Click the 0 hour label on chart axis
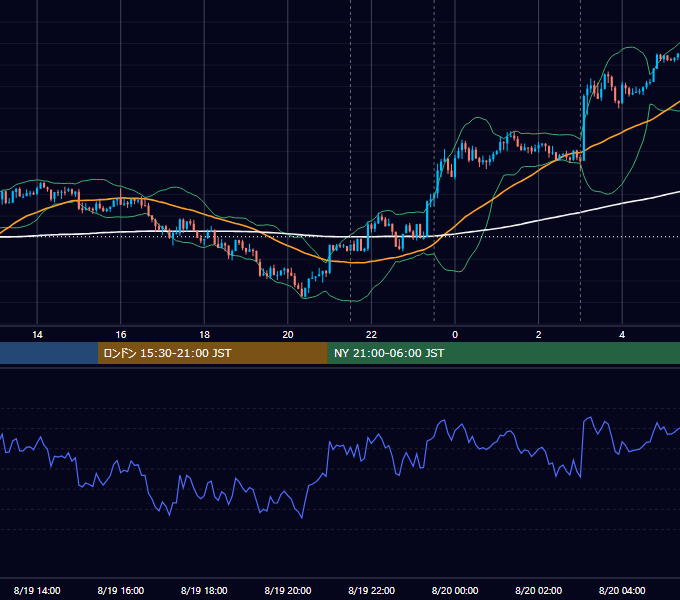680x600 pixels. [x=455, y=335]
